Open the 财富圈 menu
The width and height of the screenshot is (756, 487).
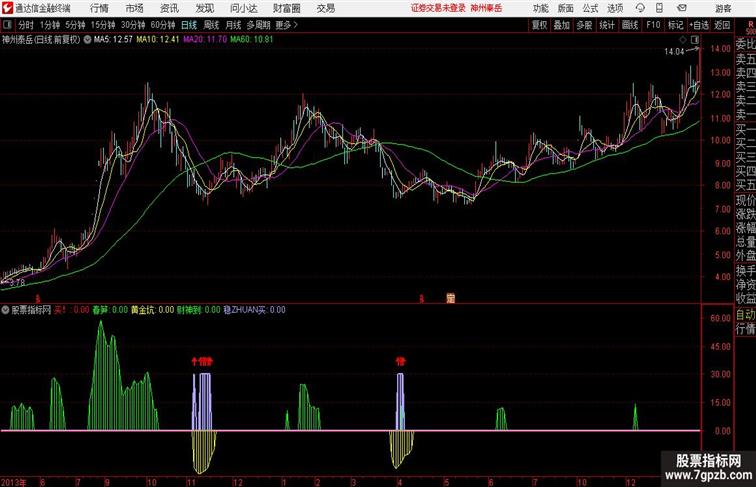tap(286, 8)
